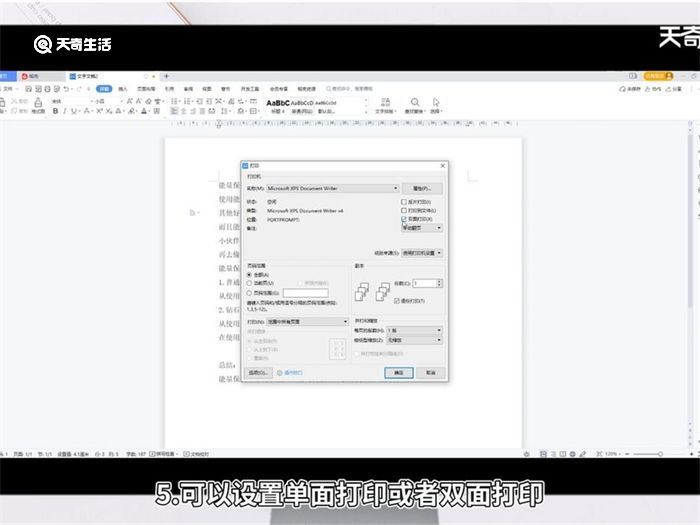Toggle the collate copies checkbox

click(396, 301)
